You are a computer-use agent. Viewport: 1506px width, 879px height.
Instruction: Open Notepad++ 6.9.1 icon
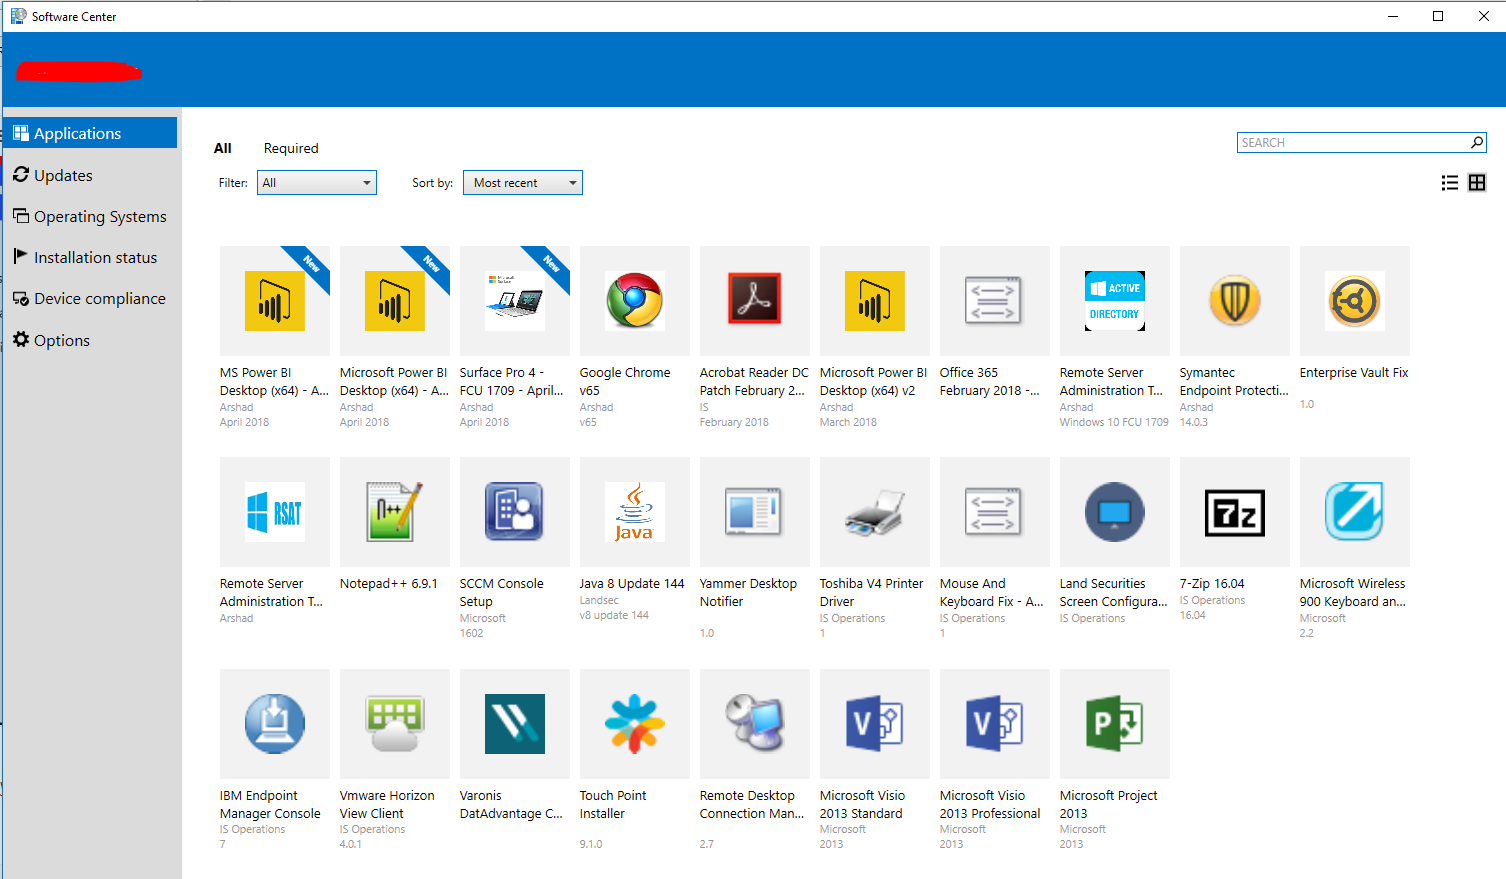coord(395,512)
